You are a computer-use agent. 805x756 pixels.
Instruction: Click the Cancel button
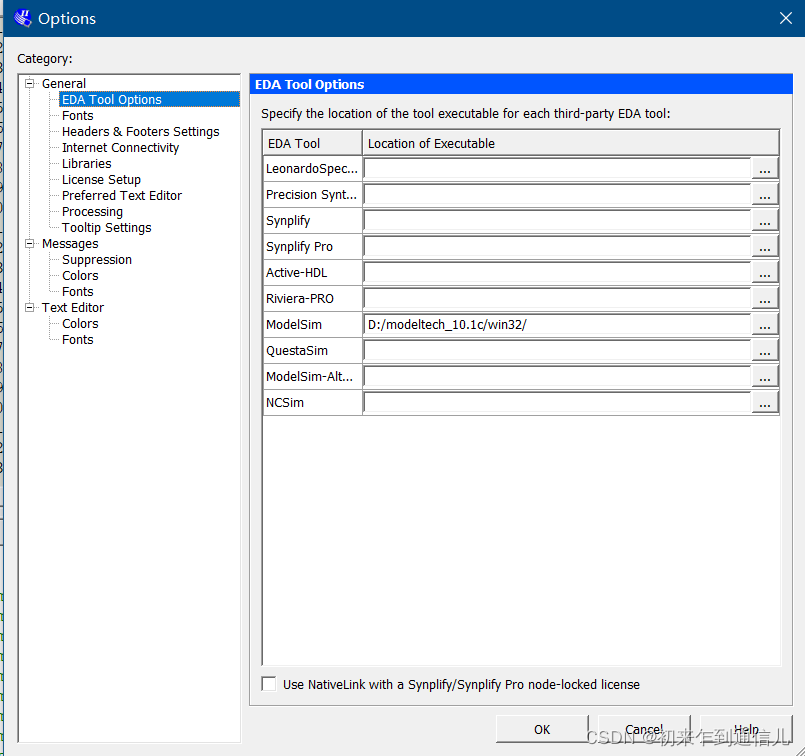click(x=644, y=729)
